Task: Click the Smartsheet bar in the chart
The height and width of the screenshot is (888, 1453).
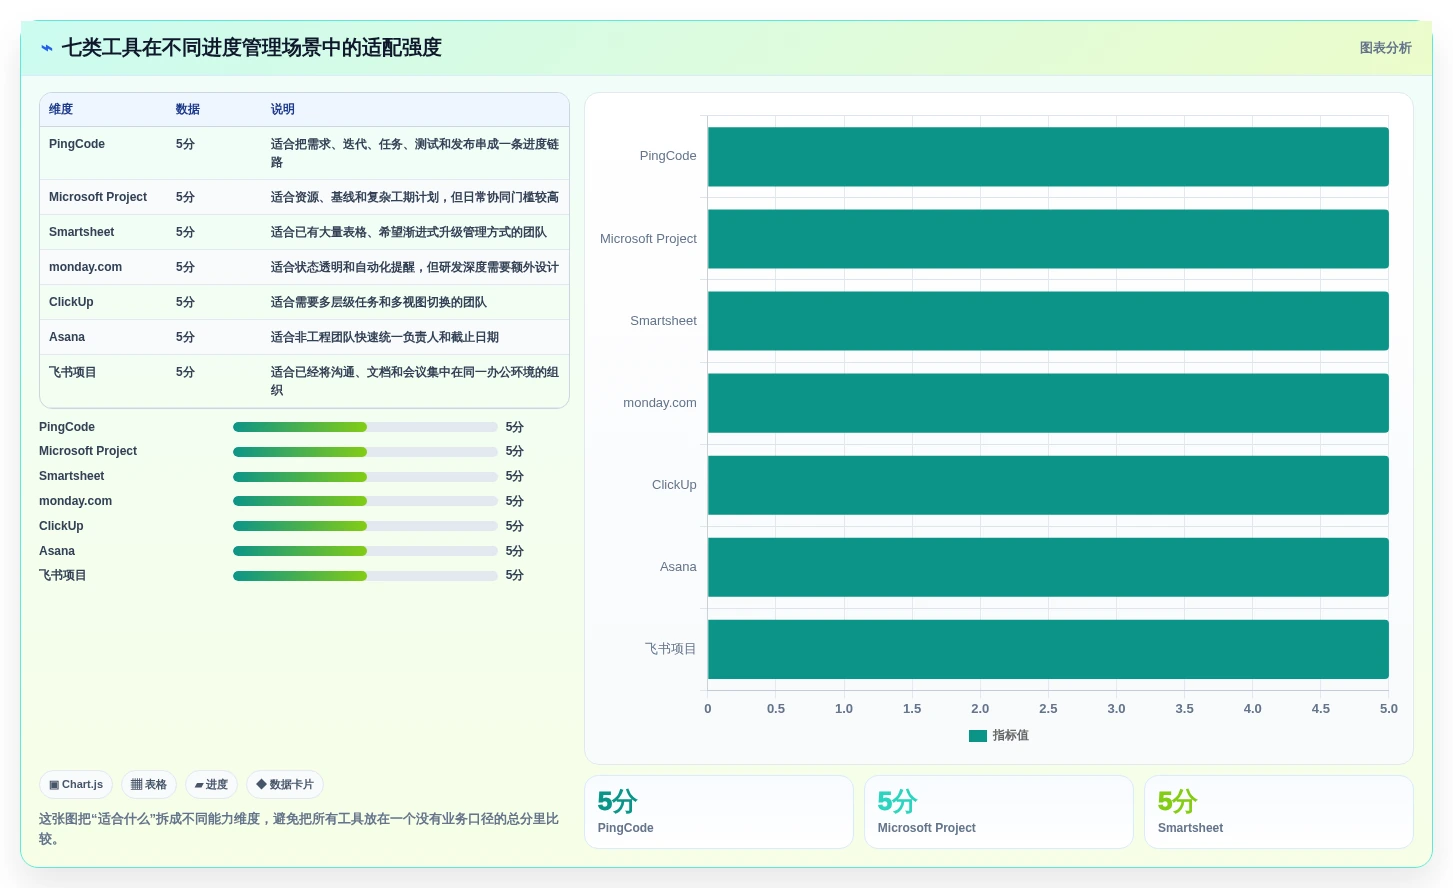Action: pyautogui.click(x=1048, y=321)
